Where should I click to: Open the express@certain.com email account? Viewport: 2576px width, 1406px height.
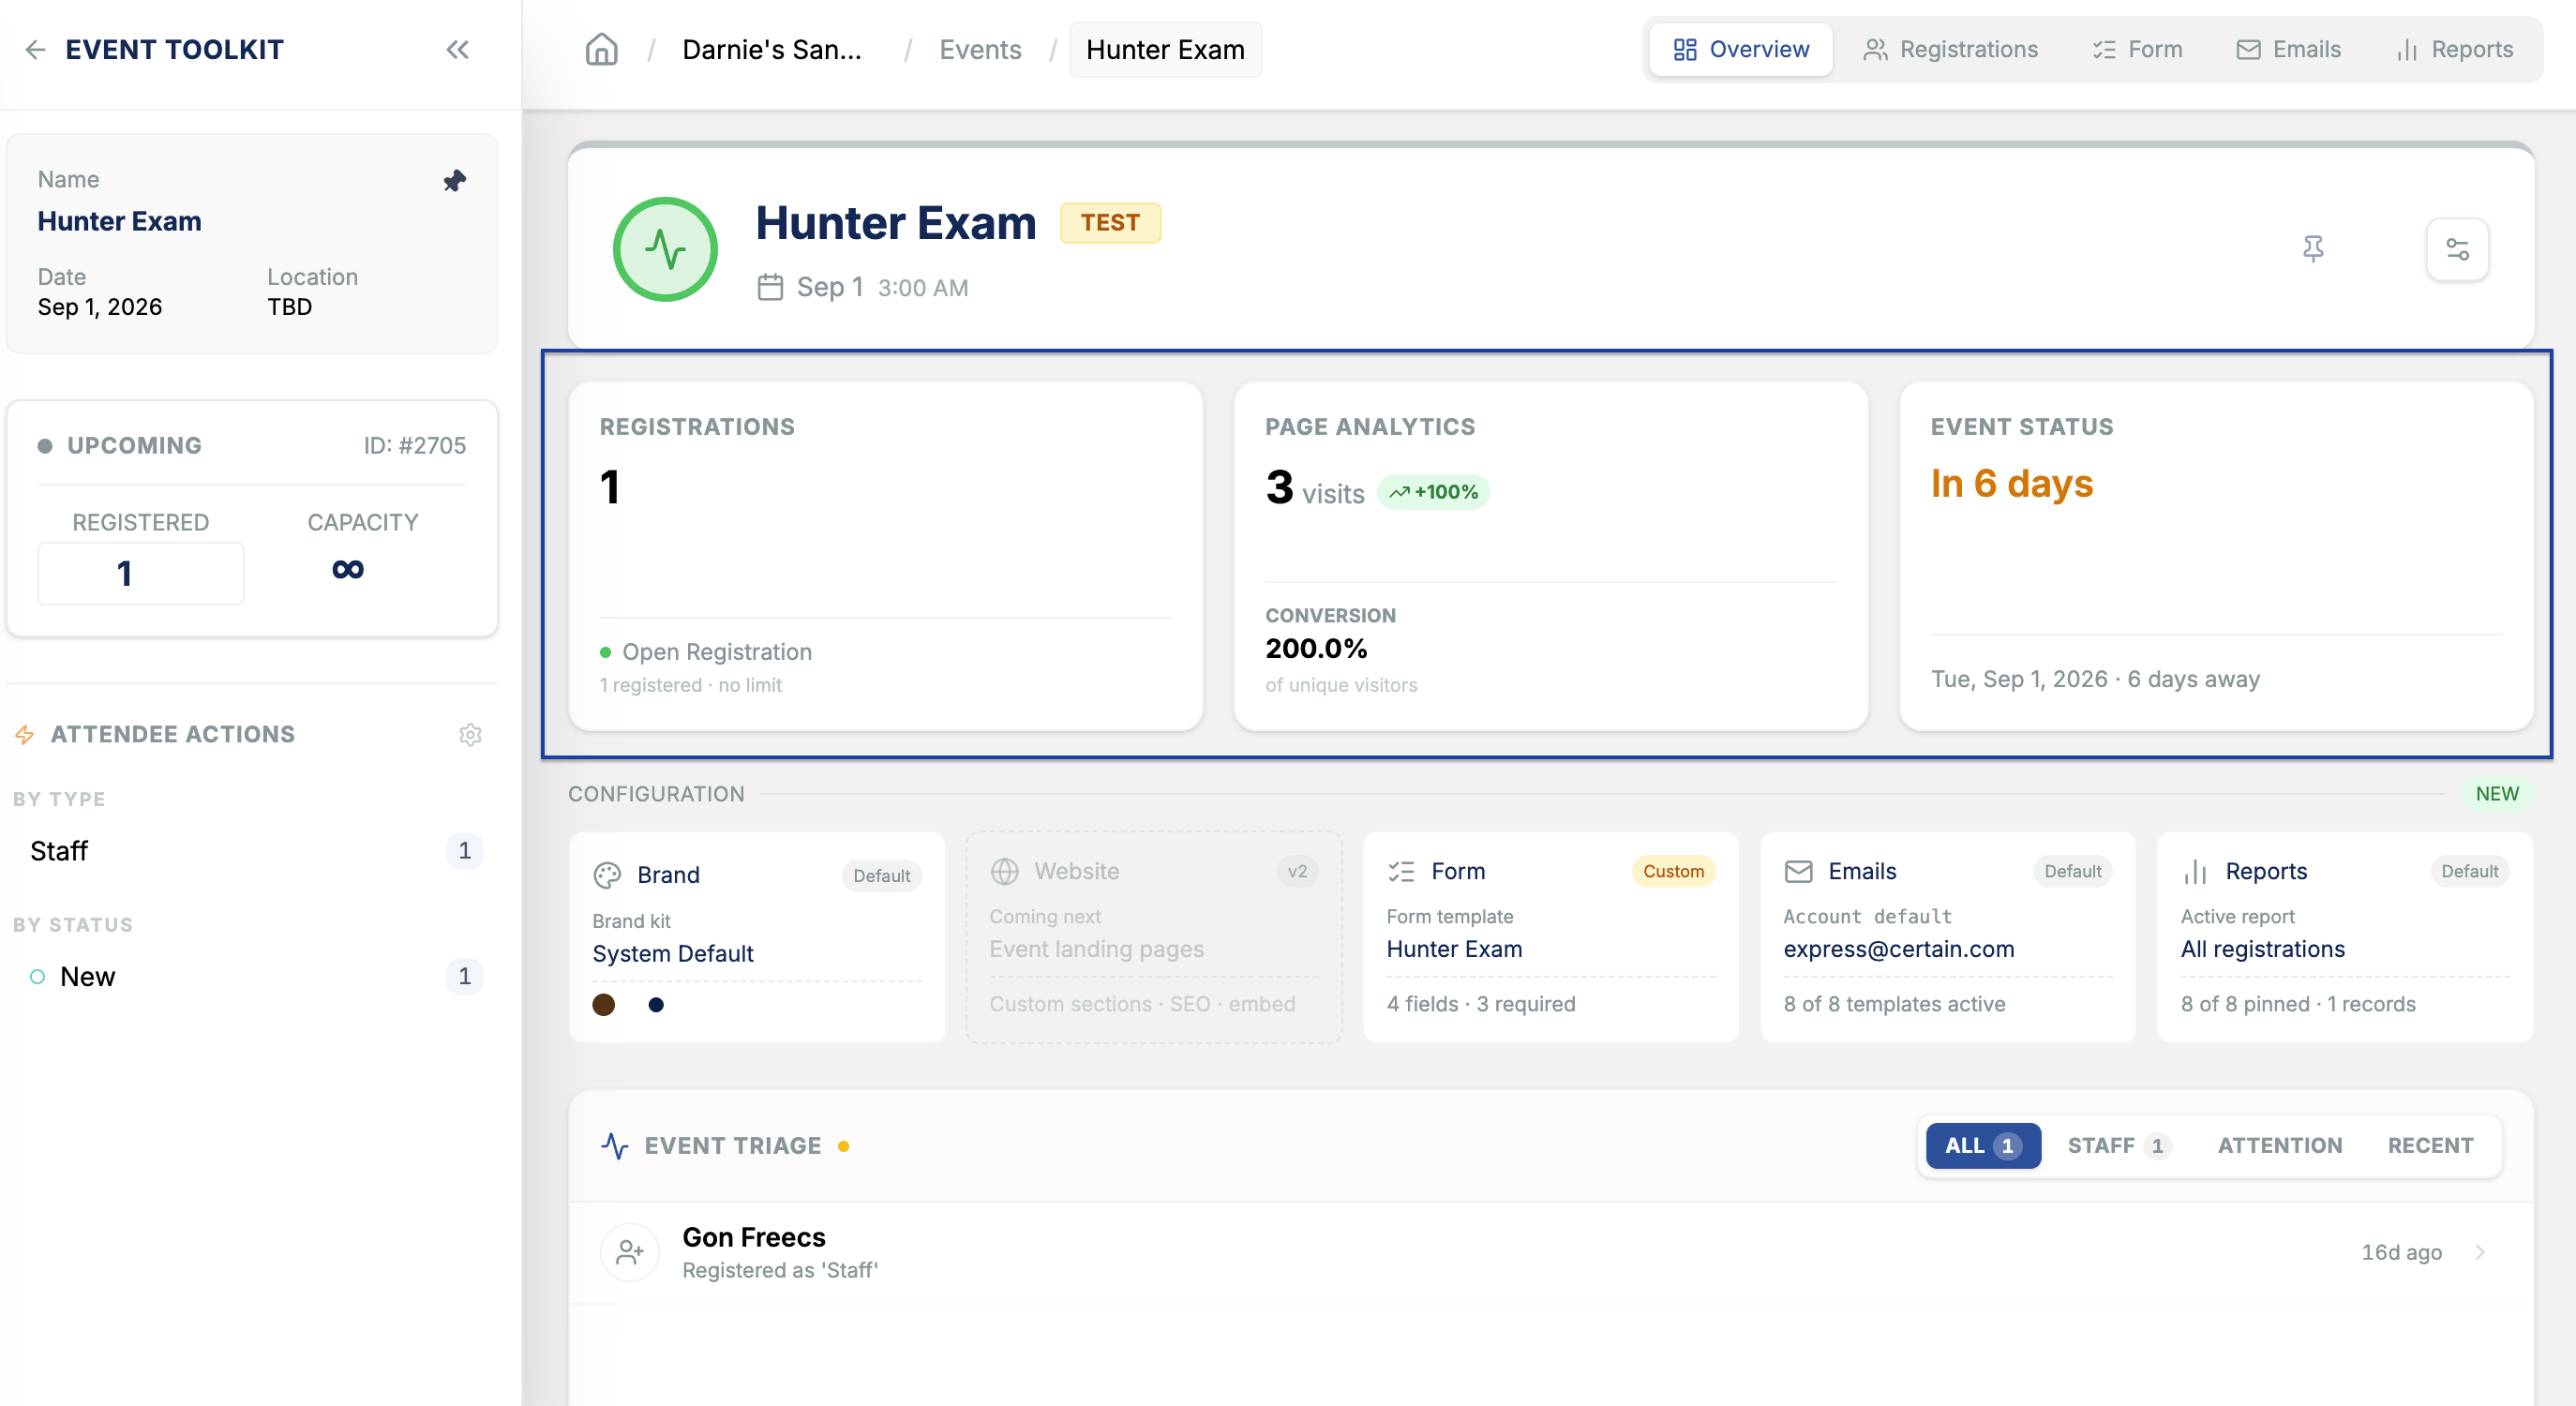click(x=1899, y=950)
